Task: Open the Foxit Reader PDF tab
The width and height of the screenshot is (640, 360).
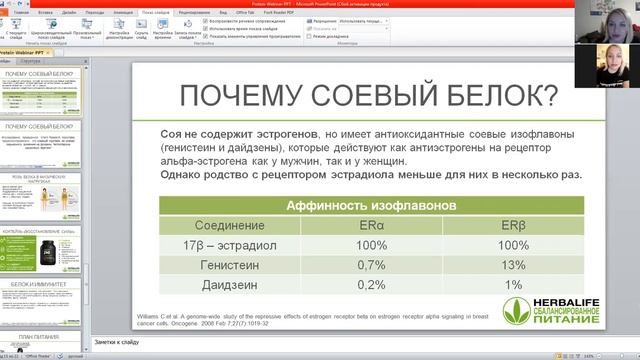Action: coord(279,13)
